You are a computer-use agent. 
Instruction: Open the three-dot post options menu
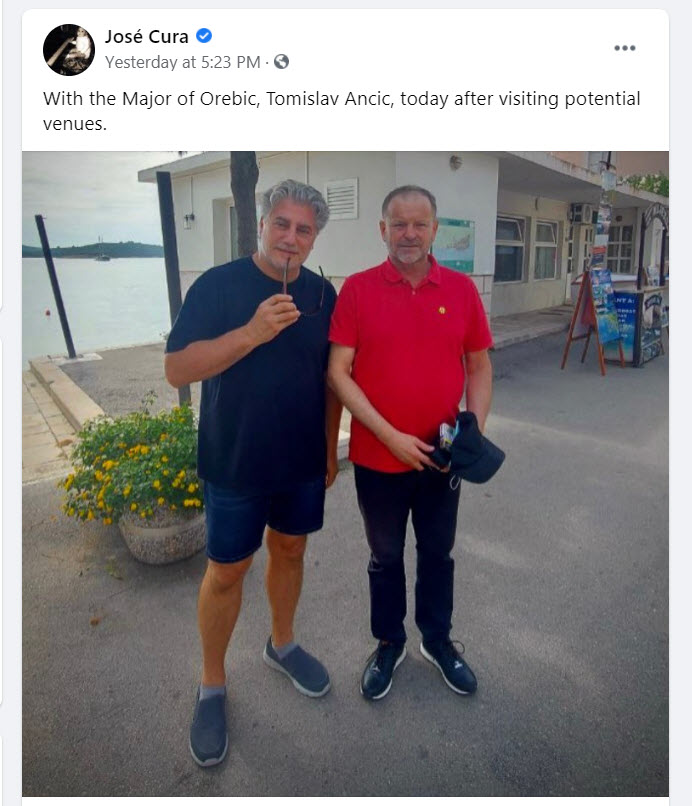click(x=625, y=48)
